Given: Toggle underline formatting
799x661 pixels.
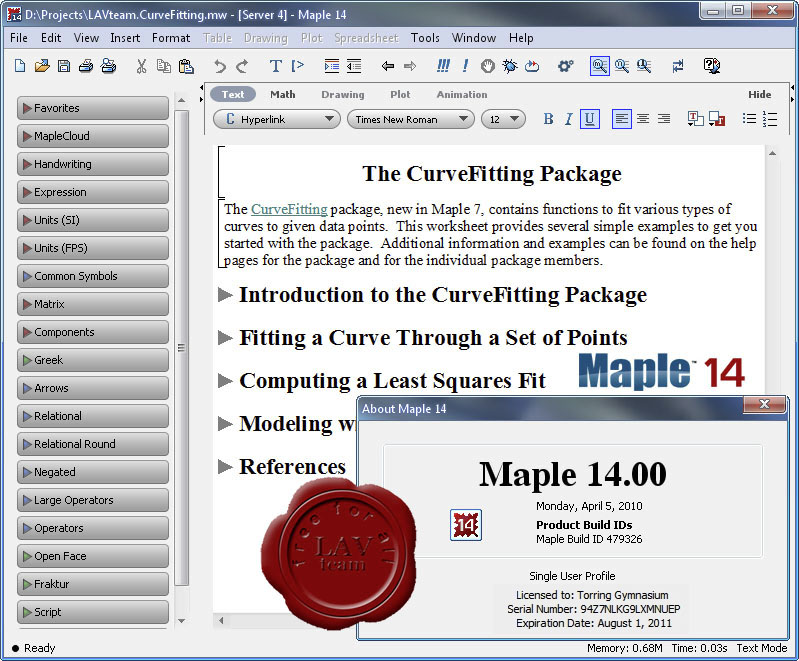Looking at the screenshot, I should point(590,119).
